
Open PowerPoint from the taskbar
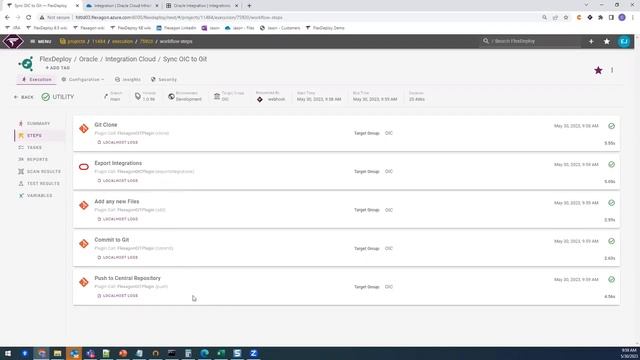[x=123, y=353]
